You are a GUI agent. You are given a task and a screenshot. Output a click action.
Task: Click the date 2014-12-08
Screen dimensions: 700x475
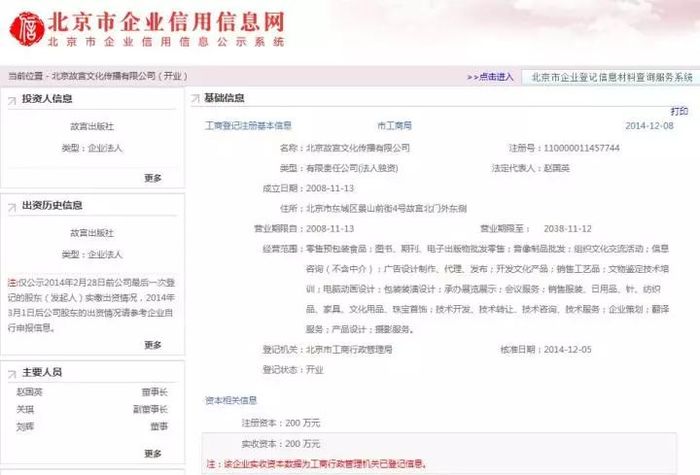[x=649, y=125]
